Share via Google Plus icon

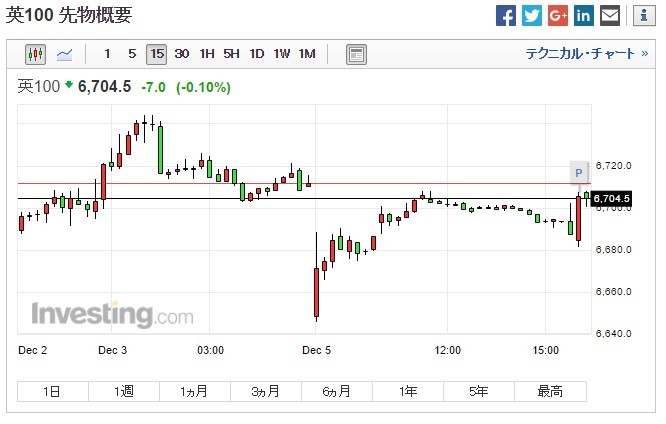558,16
